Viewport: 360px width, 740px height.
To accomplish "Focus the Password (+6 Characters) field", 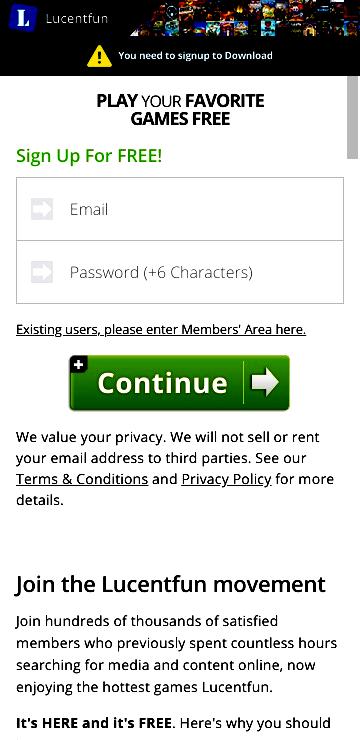I will 180,272.
